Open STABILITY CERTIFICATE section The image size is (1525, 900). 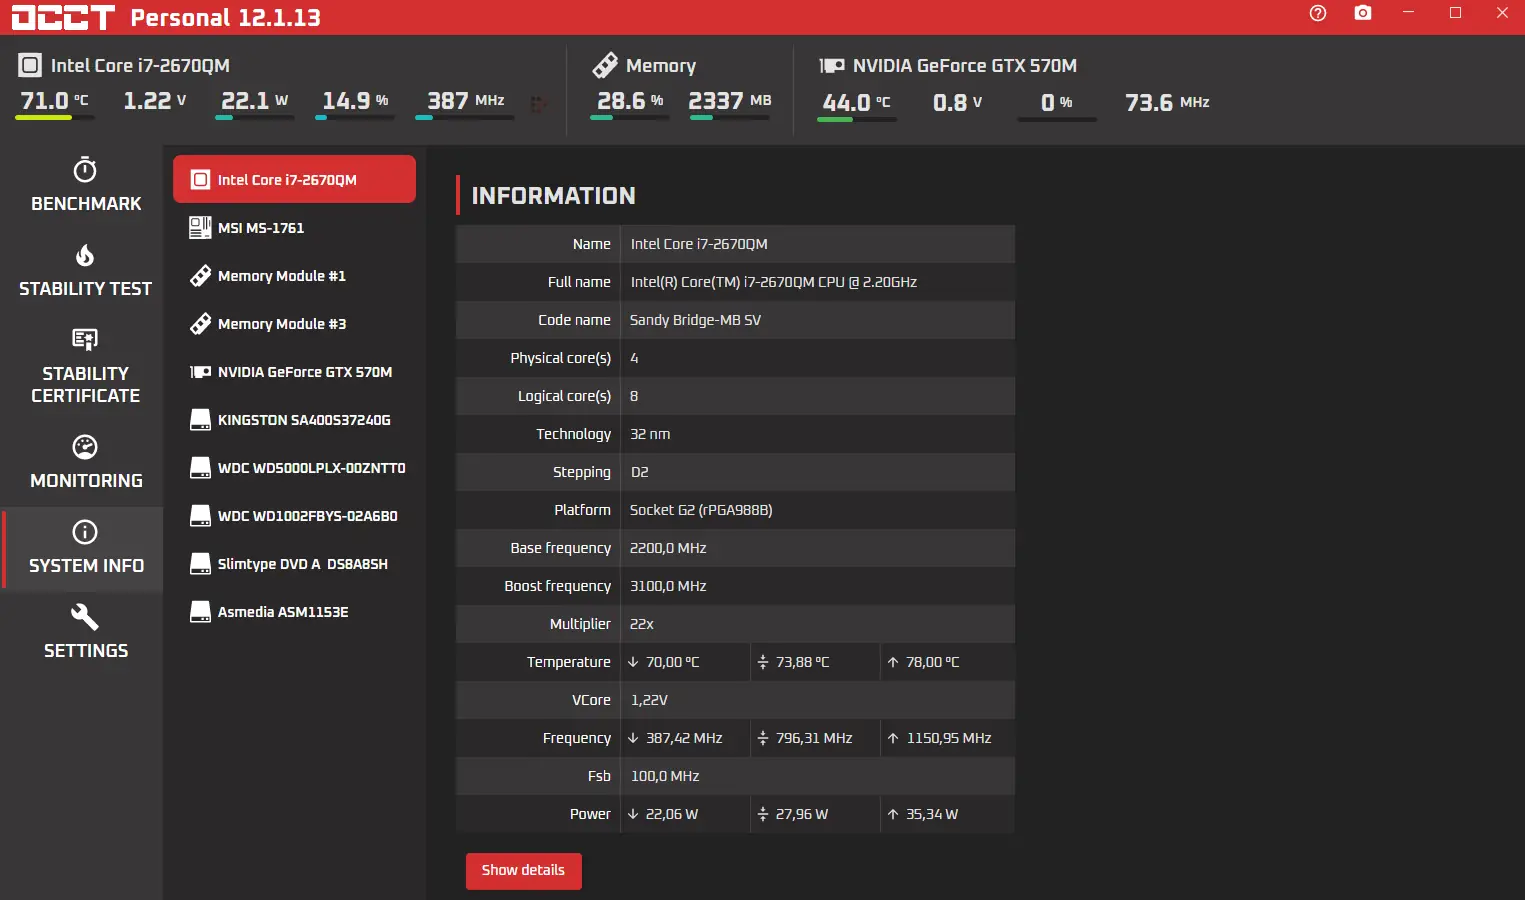[85, 366]
